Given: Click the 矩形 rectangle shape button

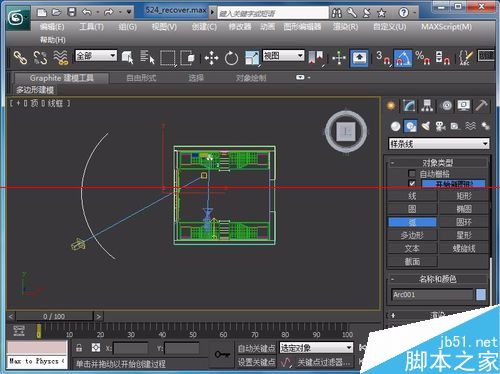Looking at the screenshot, I should pos(464,196).
